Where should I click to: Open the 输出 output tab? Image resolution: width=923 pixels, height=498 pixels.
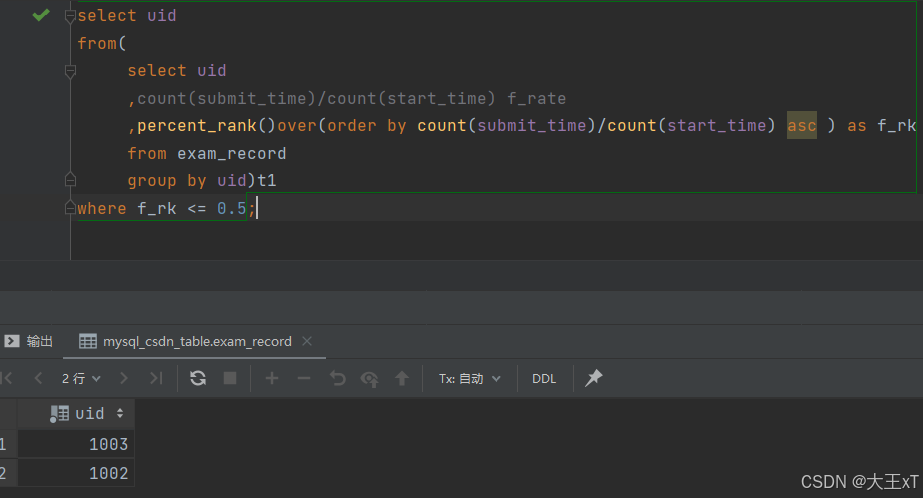[28, 341]
